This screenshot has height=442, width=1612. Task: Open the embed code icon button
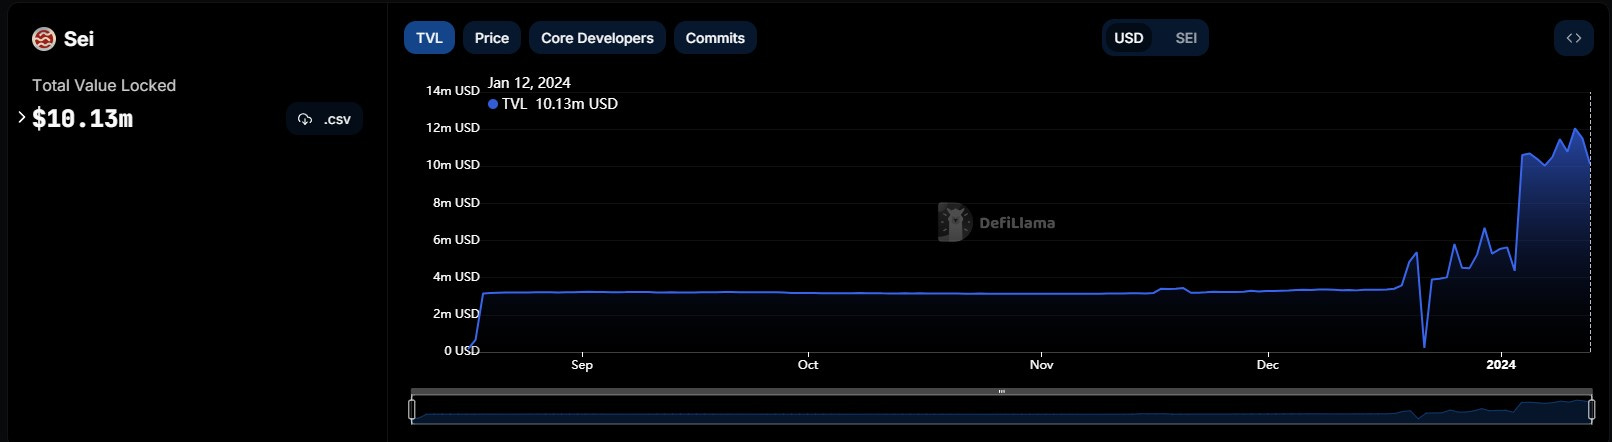pyautogui.click(x=1574, y=38)
